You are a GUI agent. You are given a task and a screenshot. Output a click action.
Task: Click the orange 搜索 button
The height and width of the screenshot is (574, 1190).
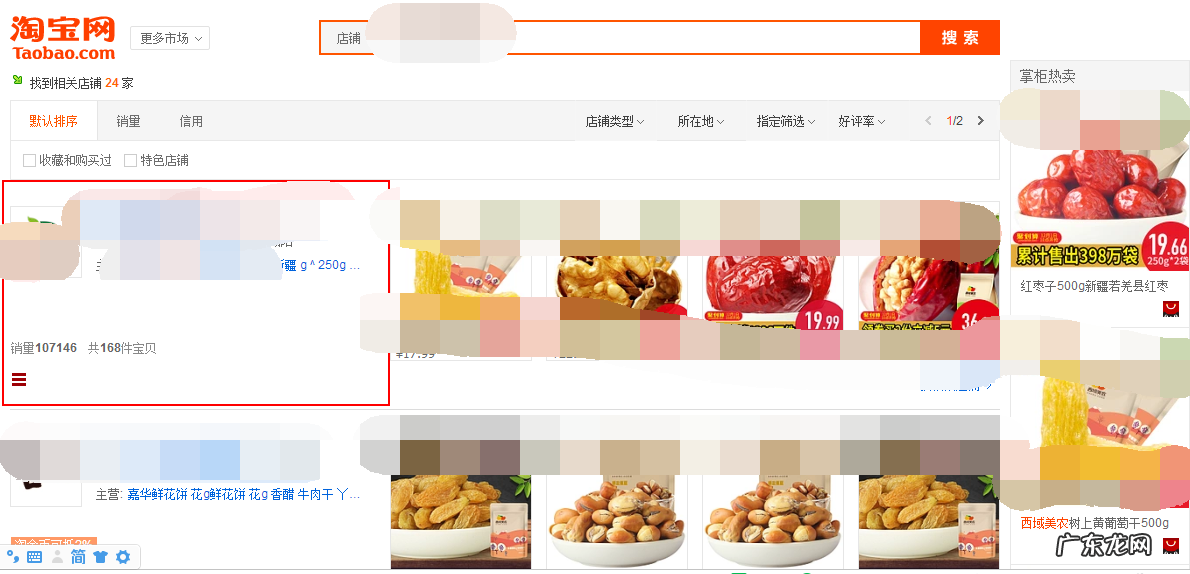point(960,38)
